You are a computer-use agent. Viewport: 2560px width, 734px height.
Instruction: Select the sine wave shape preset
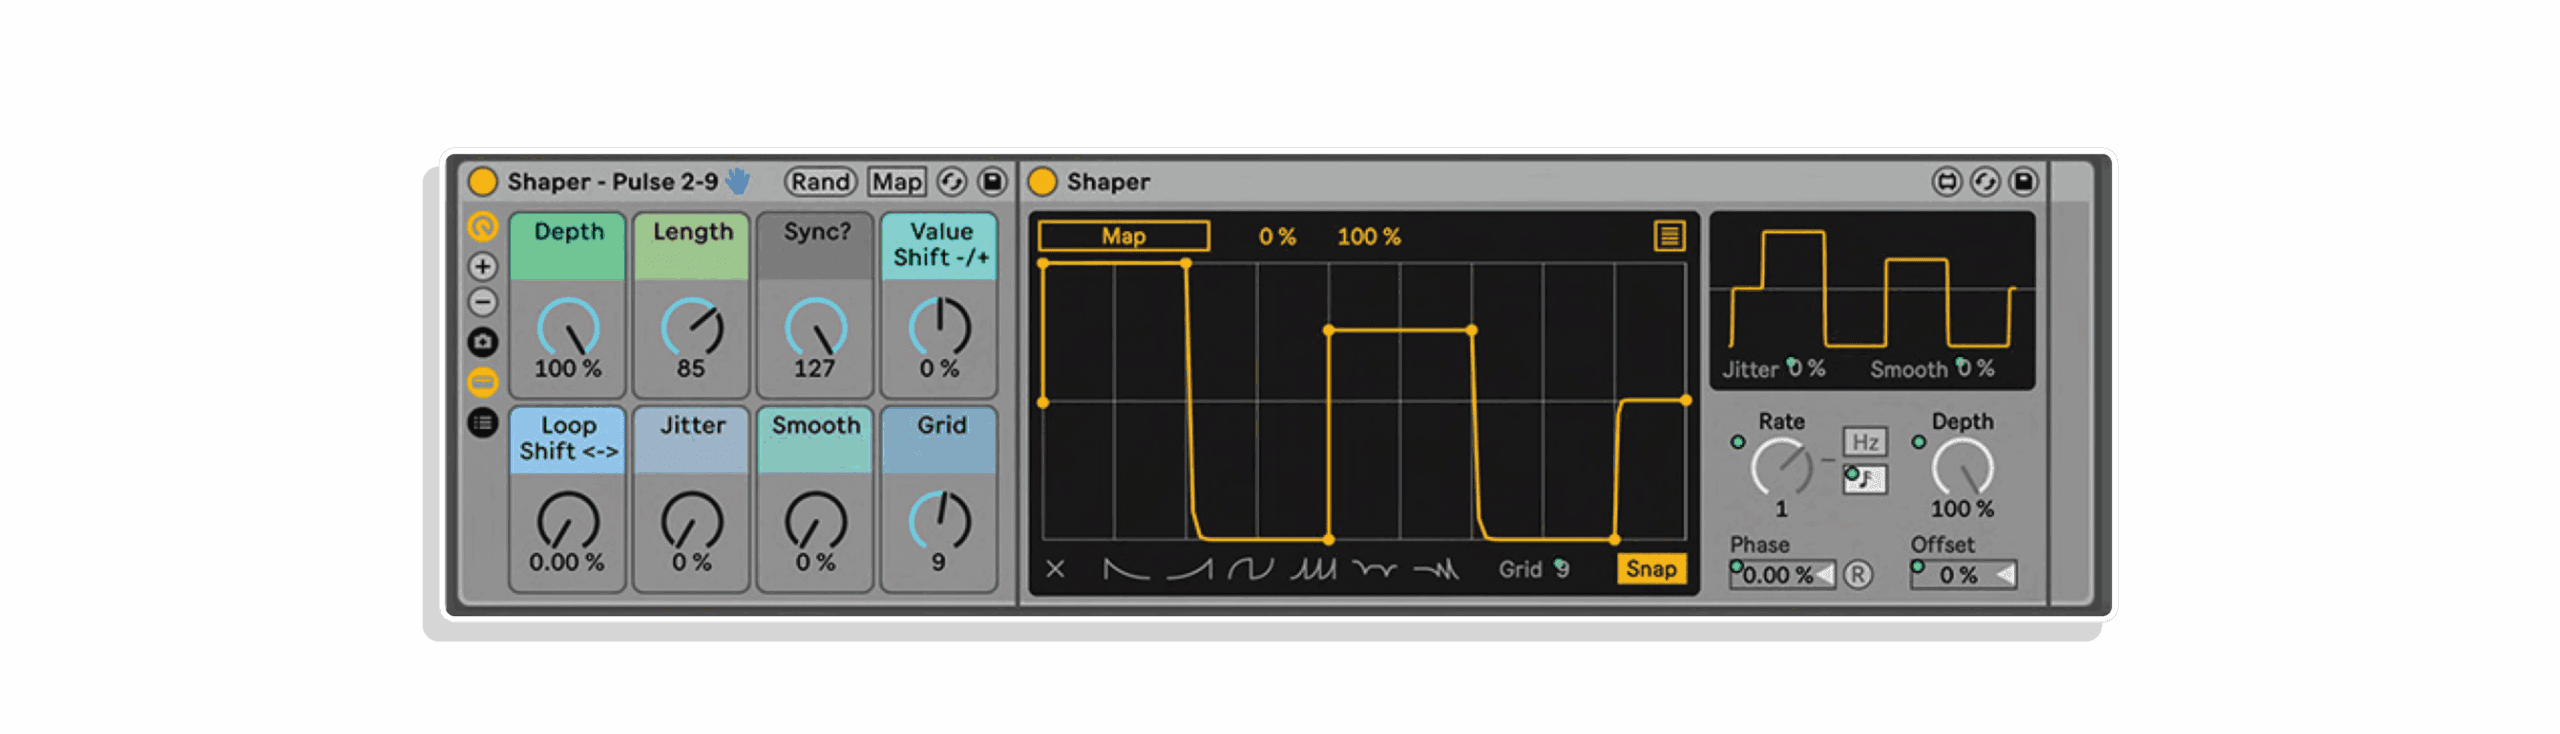coord(1250,569)
